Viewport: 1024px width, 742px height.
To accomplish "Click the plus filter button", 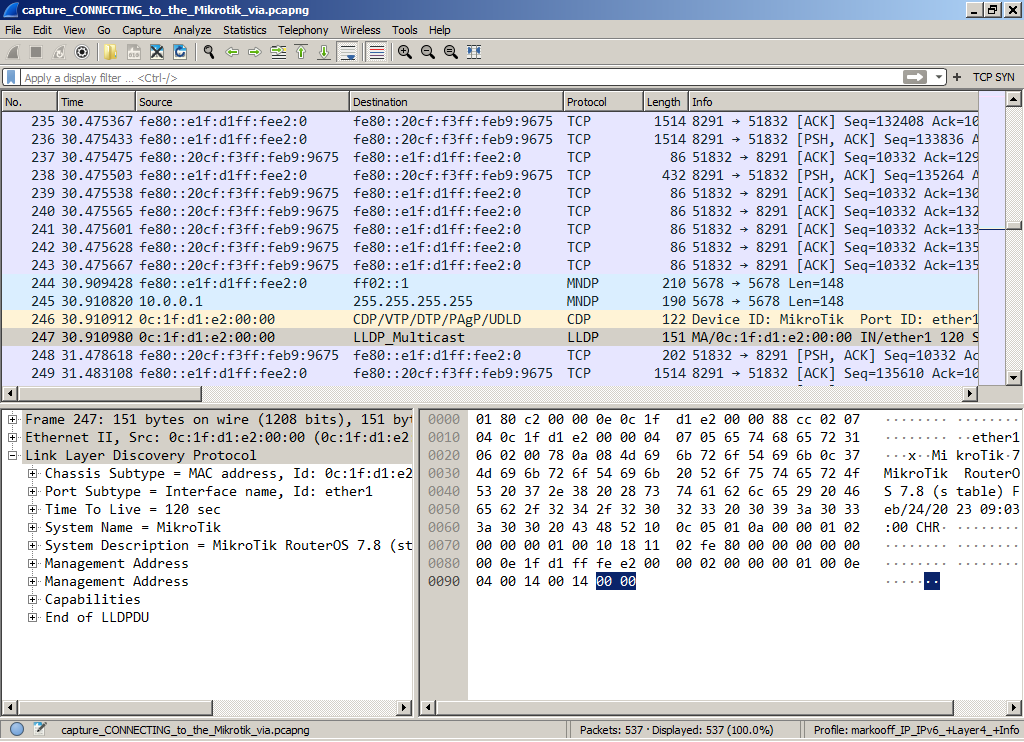I will click(x=957, y=77).
